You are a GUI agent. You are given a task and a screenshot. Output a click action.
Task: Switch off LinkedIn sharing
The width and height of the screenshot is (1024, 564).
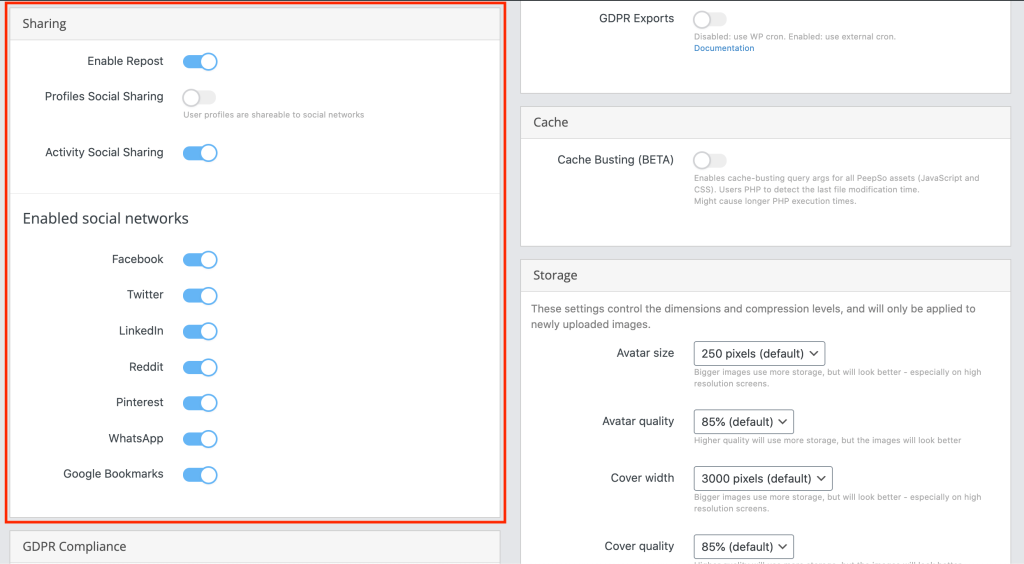pos(200,331)
